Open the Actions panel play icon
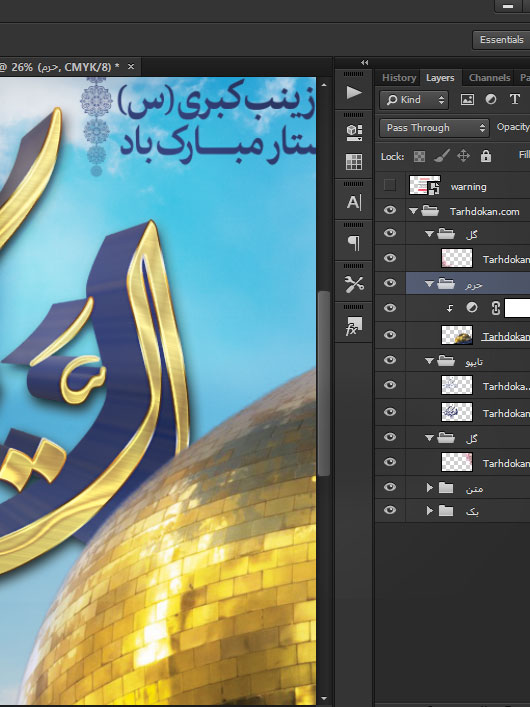Image resolution: width=530 pixels, height=707 pixels. pyautogui.click(x=354, y=93)
